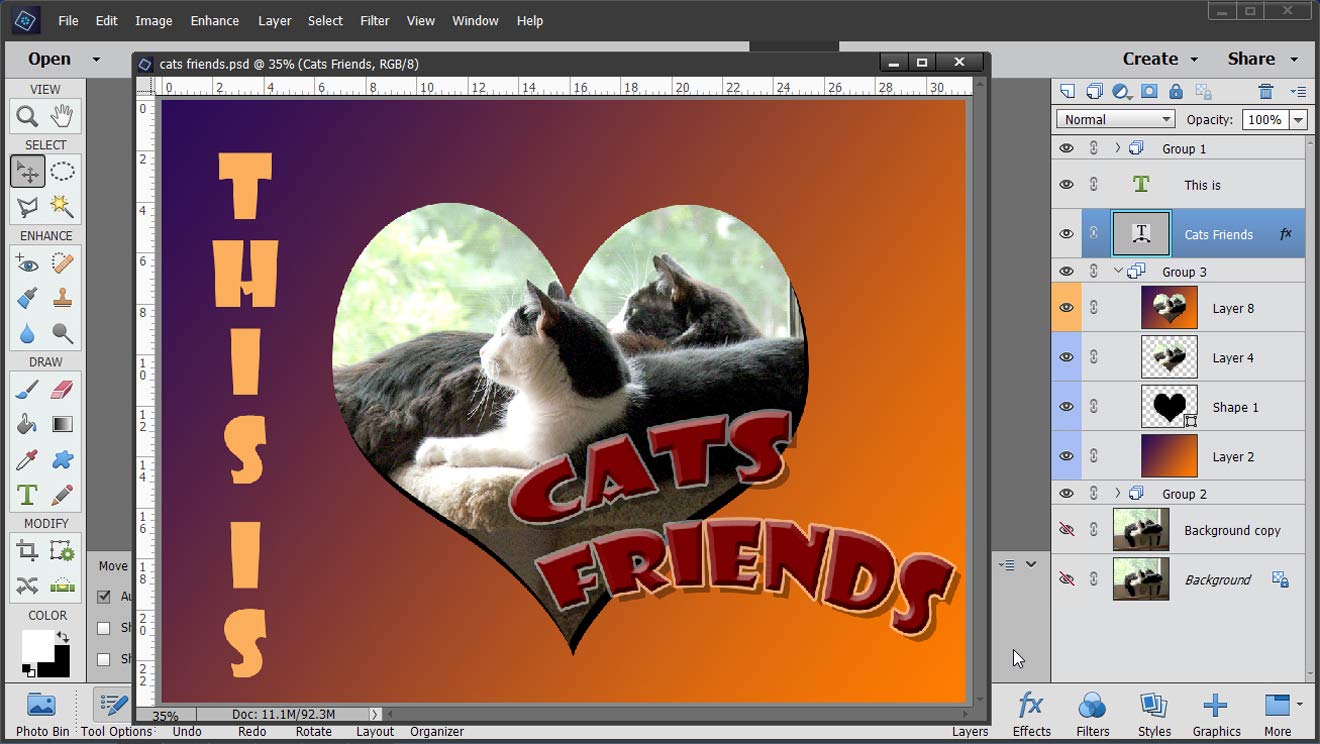
Task: Open the Layers panel flyout menu
Action: (x=1298, y=91)
